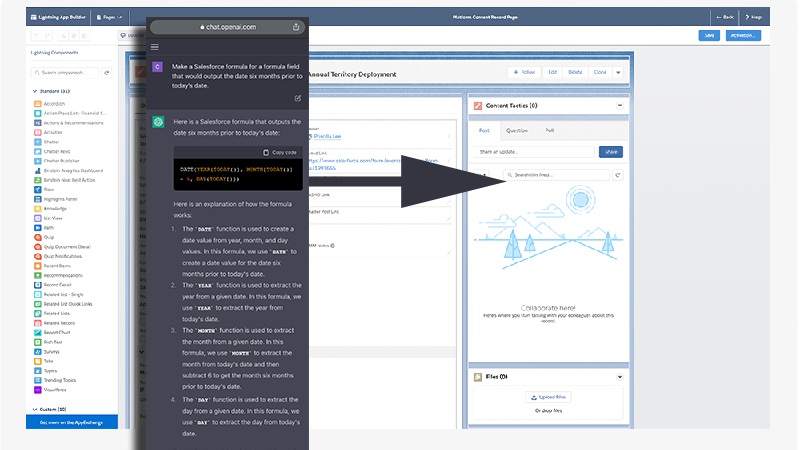The height and width of the screenshot is (450, 800).
Task: Select the Related Lists component
Action: click(52, 313)
